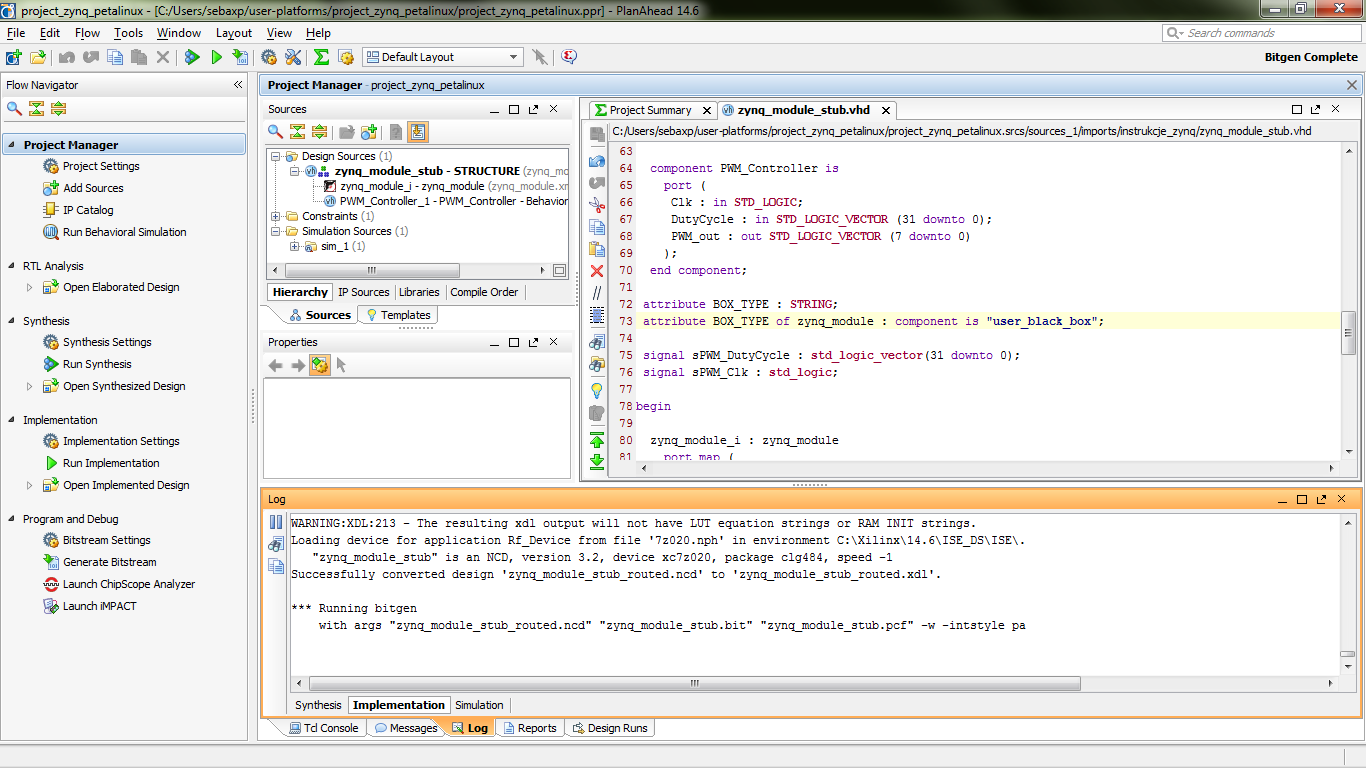
Task: Click the copy icon in Log panel
Action: 275,566
